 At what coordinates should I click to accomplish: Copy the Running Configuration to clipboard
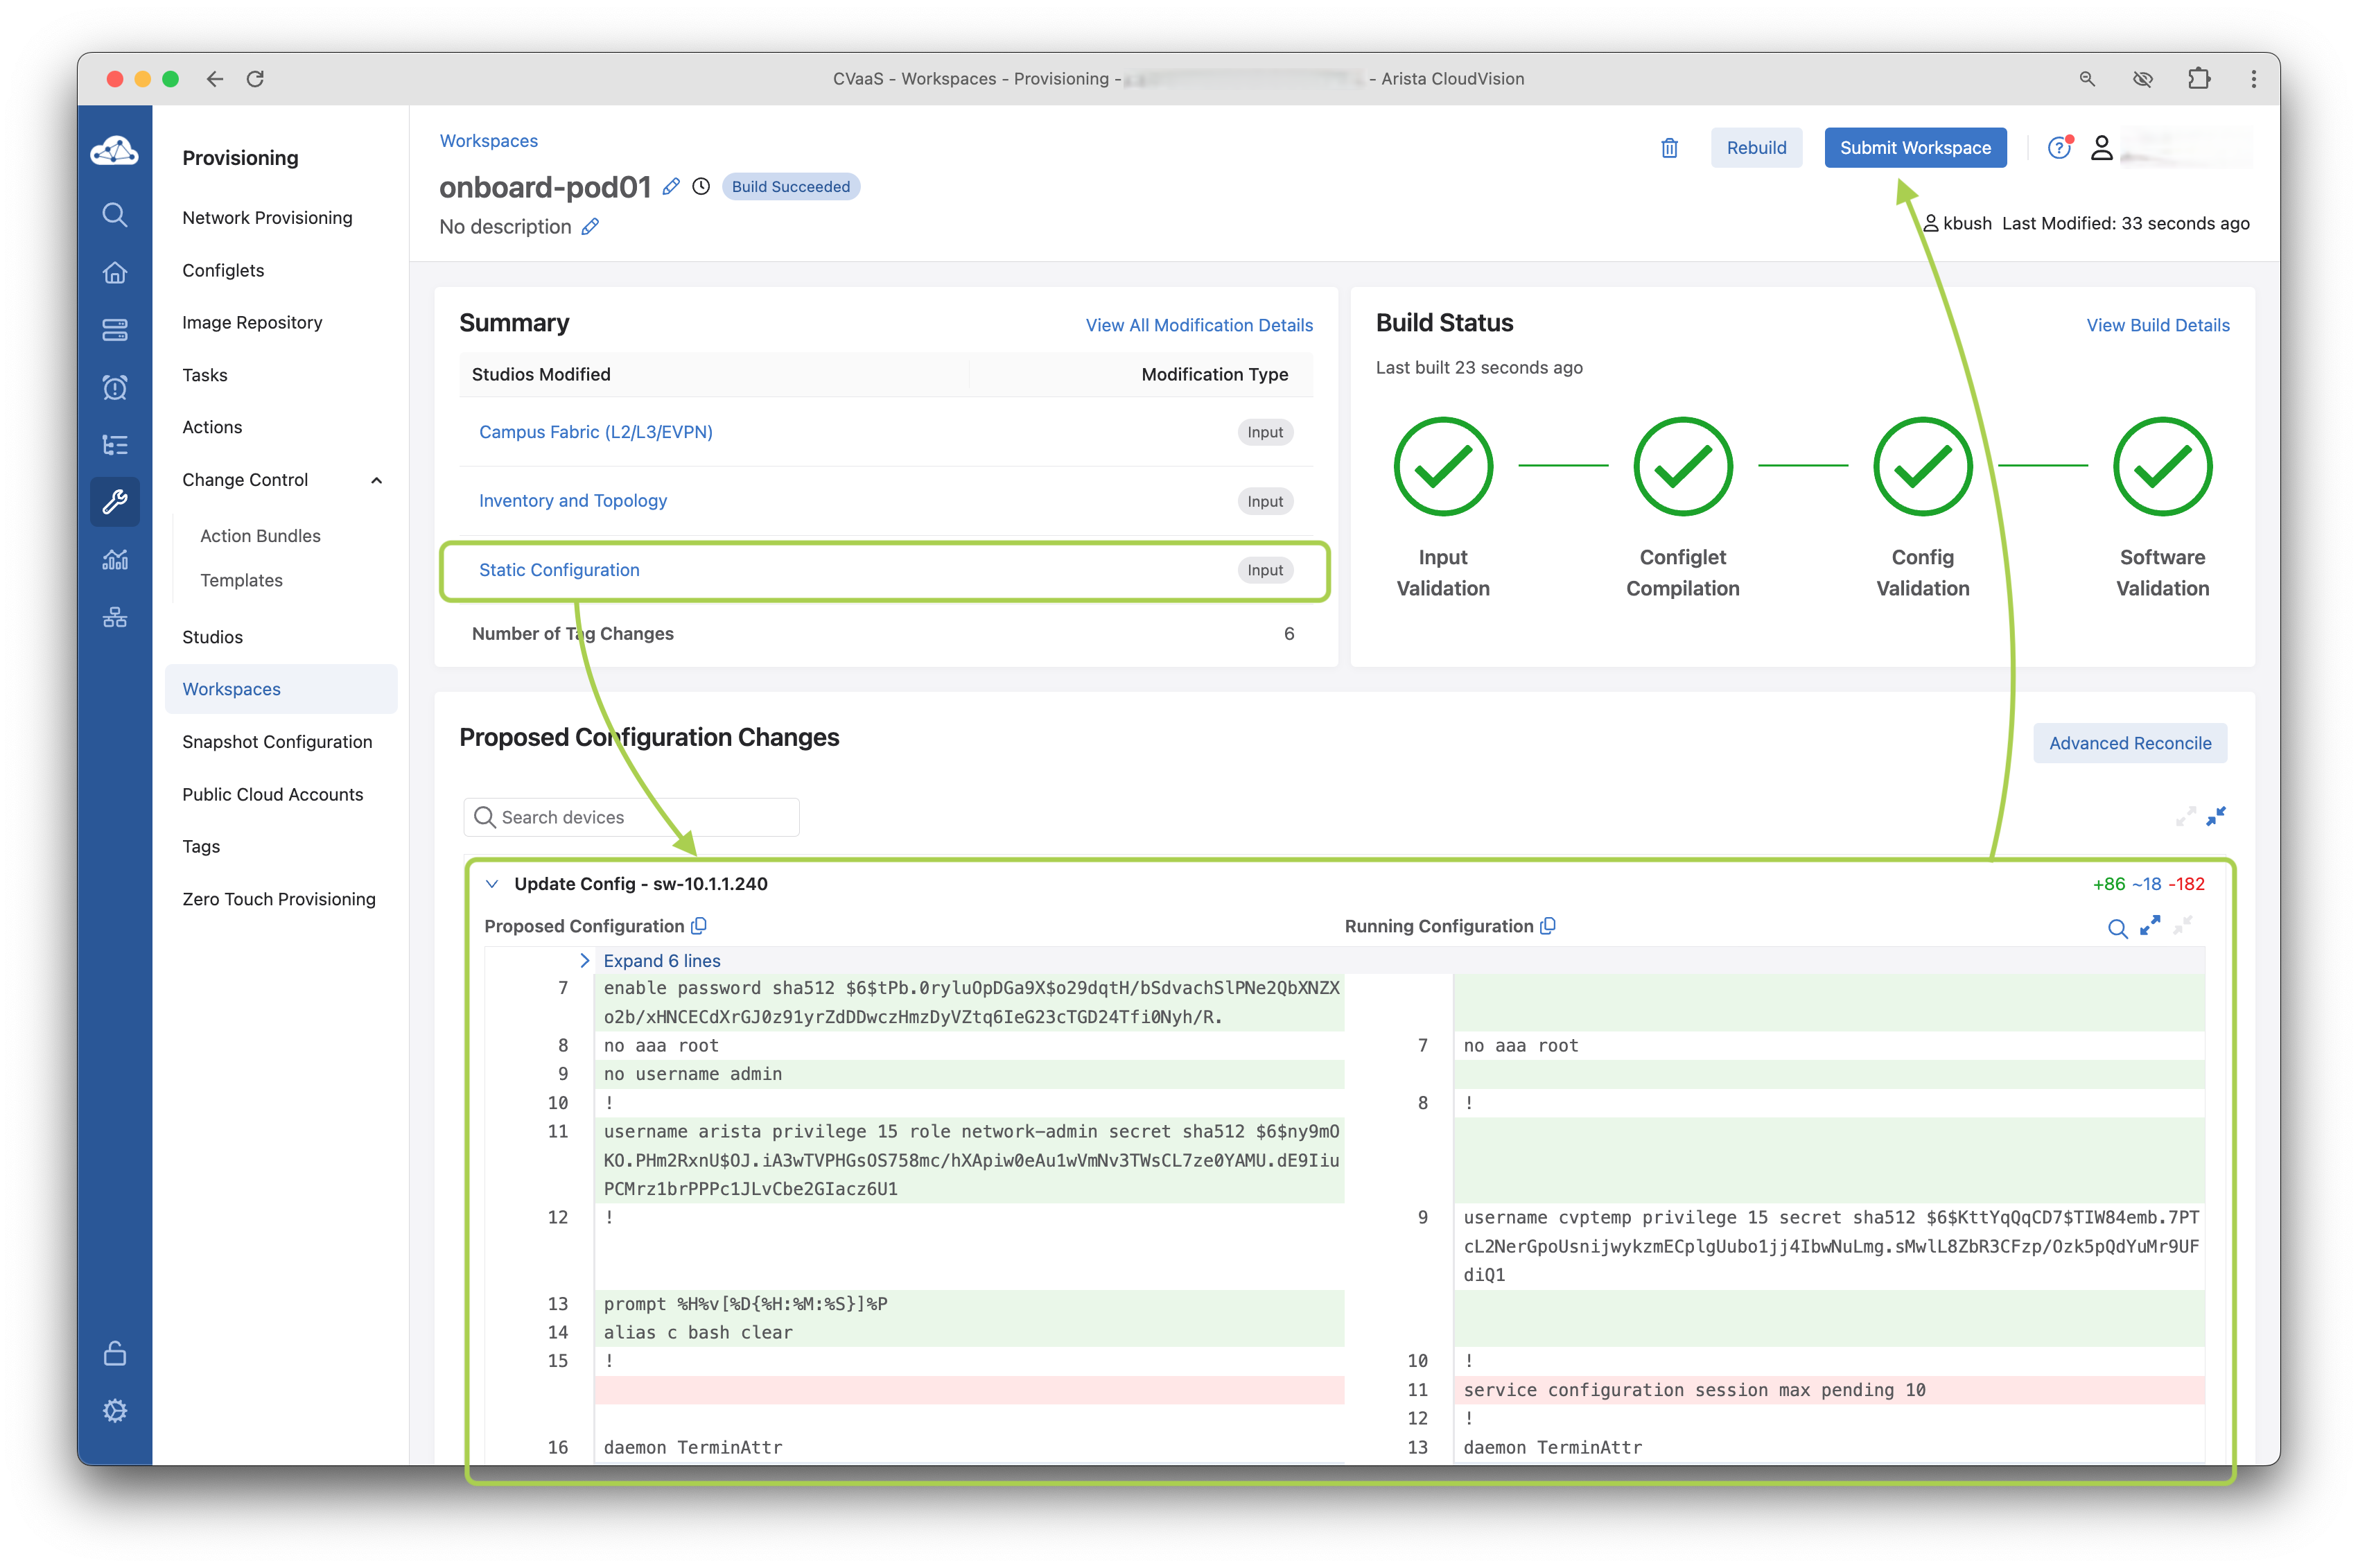click(x=1548, y=926)
